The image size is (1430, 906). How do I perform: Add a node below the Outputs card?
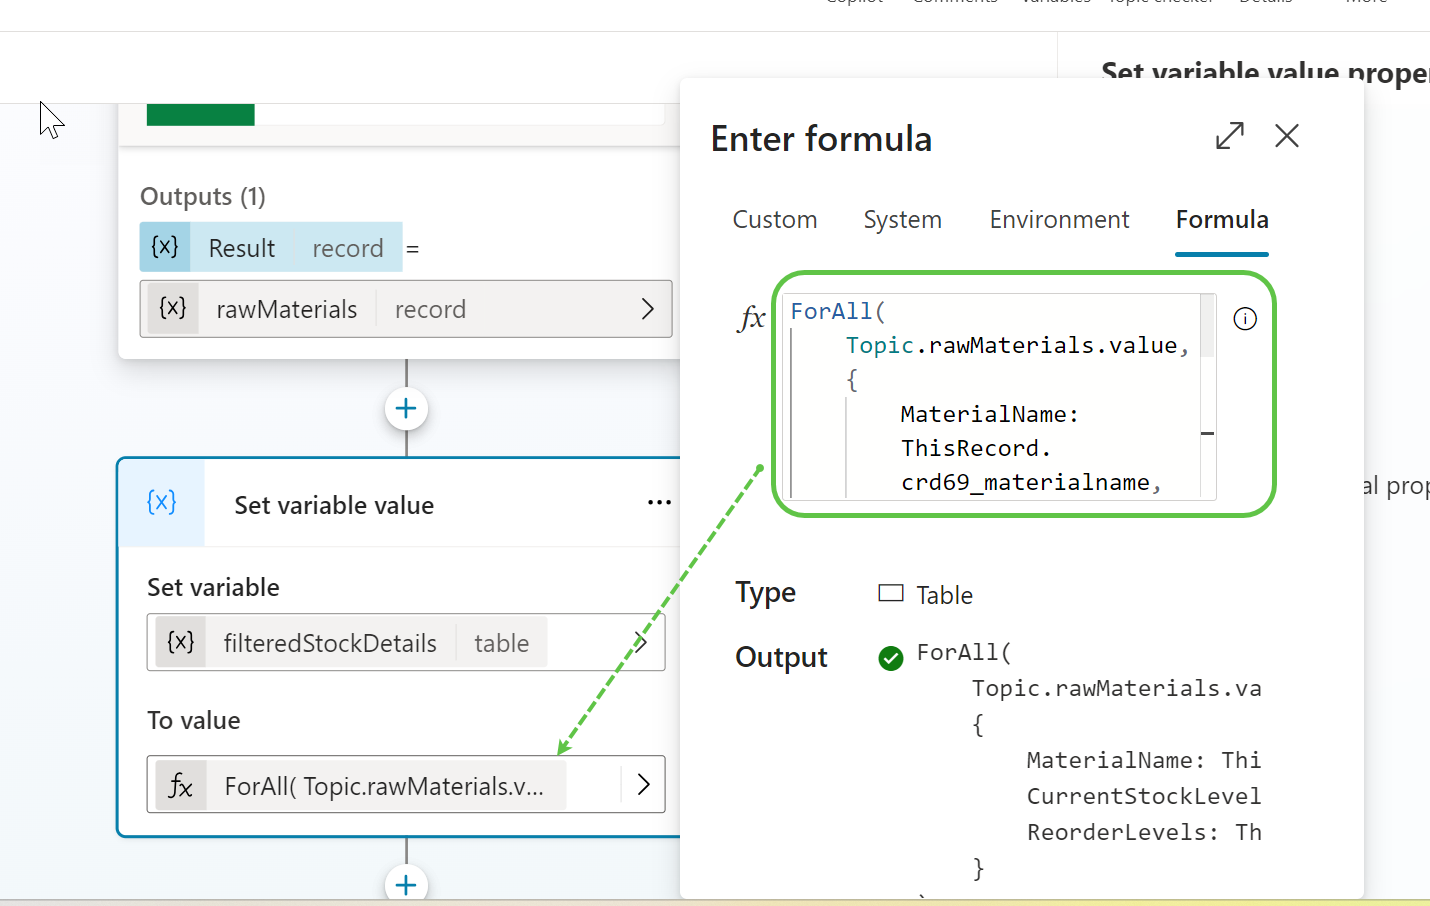(406, 408)
